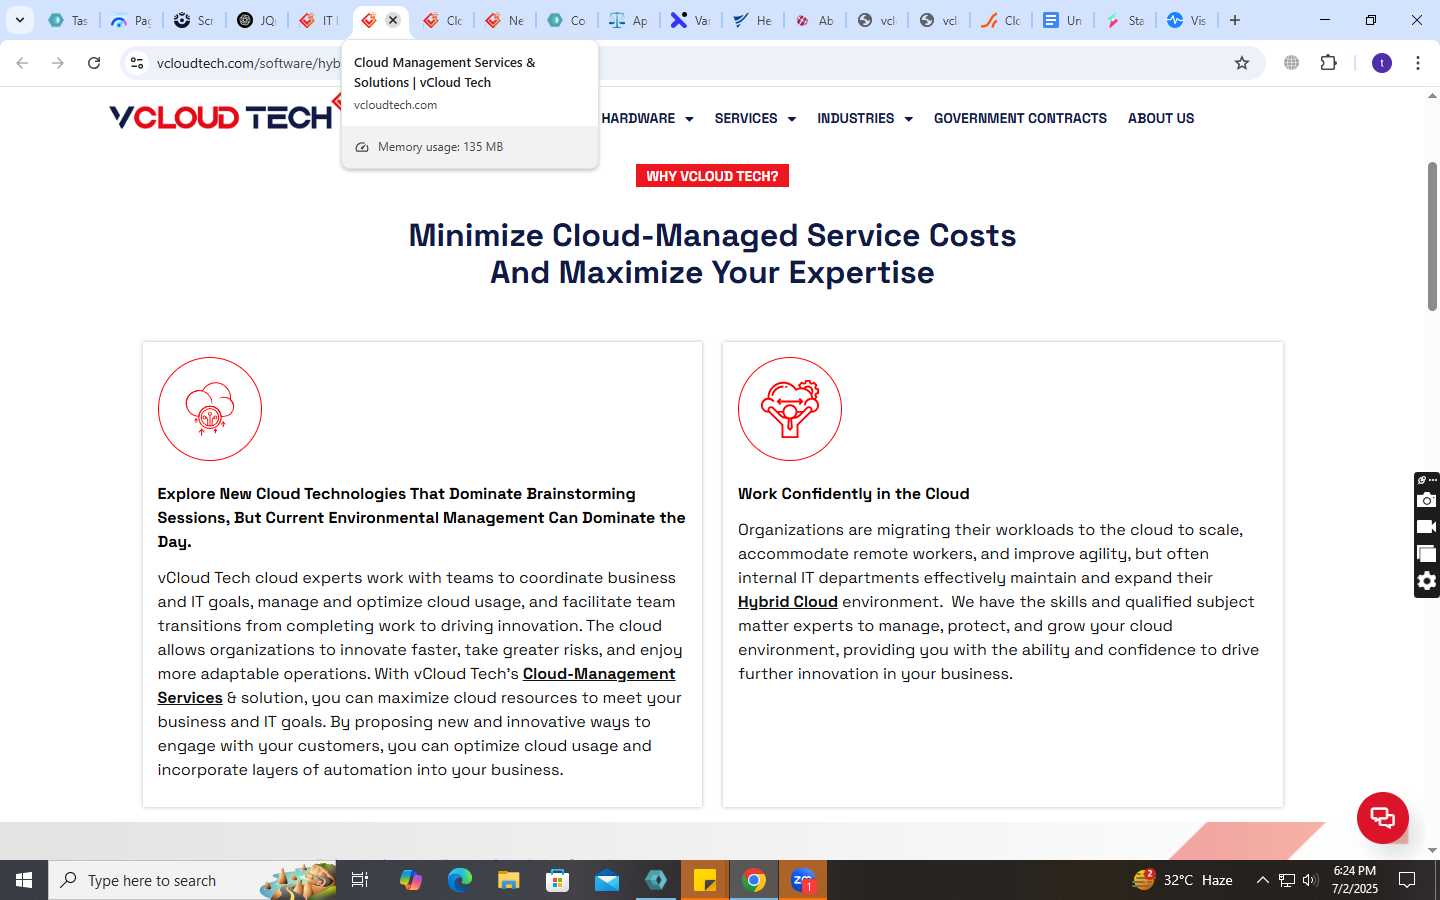Switch to the 'Un' tab

pos(1063,20)
